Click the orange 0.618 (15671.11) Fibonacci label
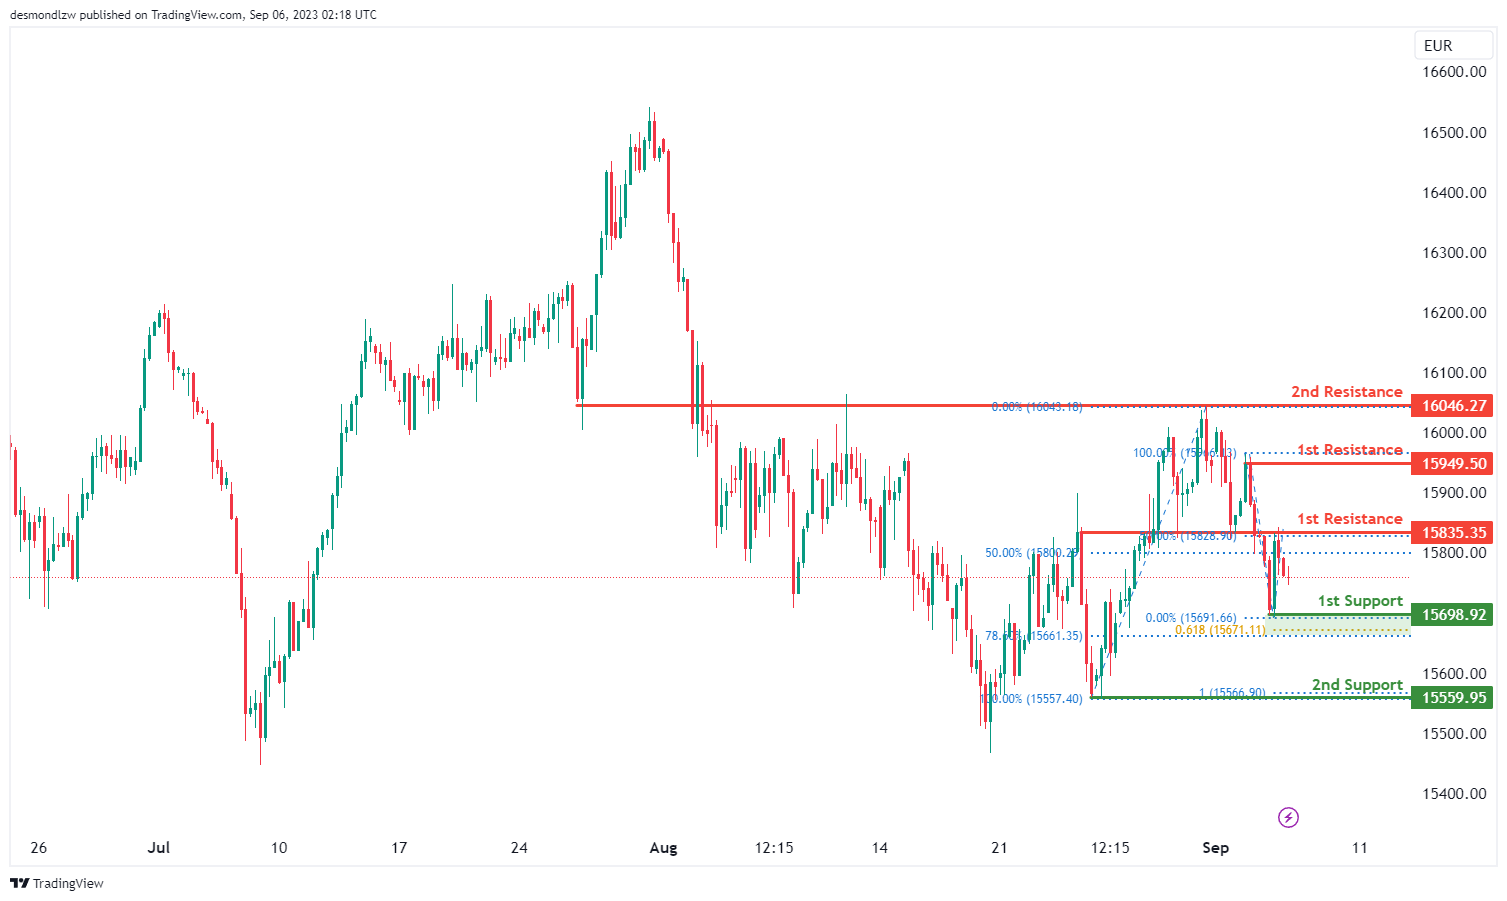Viewport: 1507px width, 901px height. click(1220, 630)
